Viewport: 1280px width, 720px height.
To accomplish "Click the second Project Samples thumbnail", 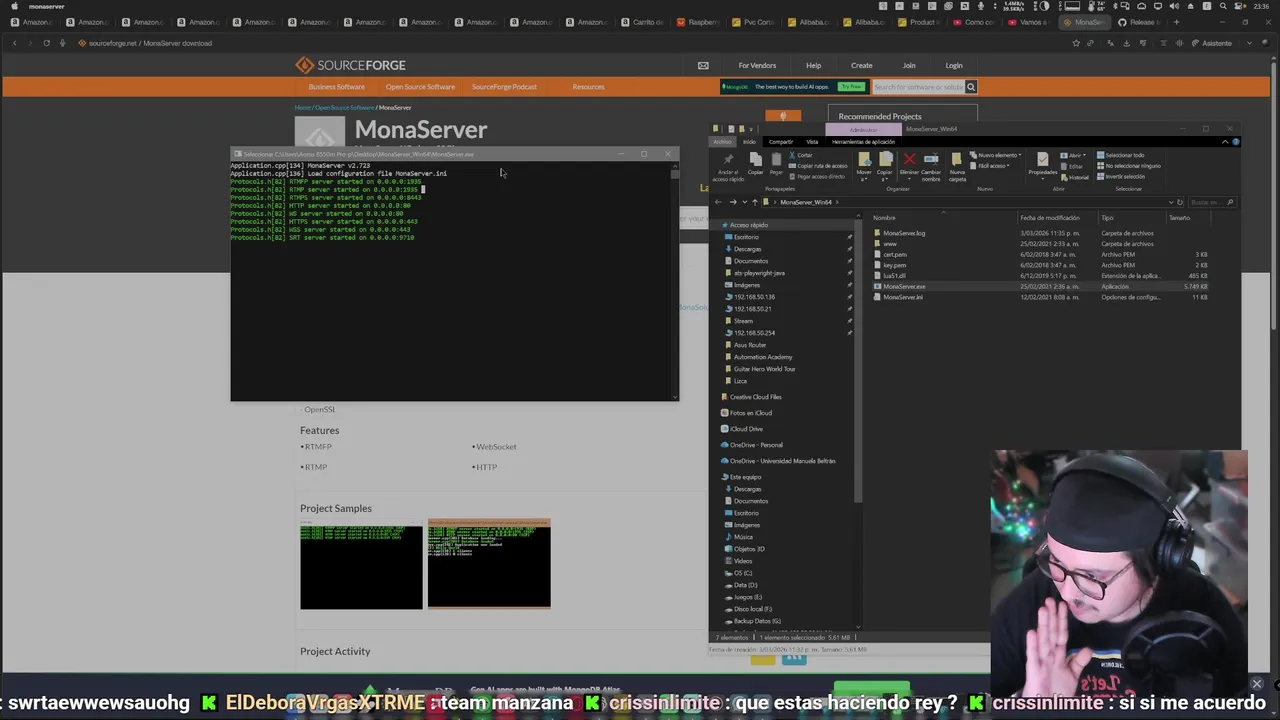I will point(489,564).
